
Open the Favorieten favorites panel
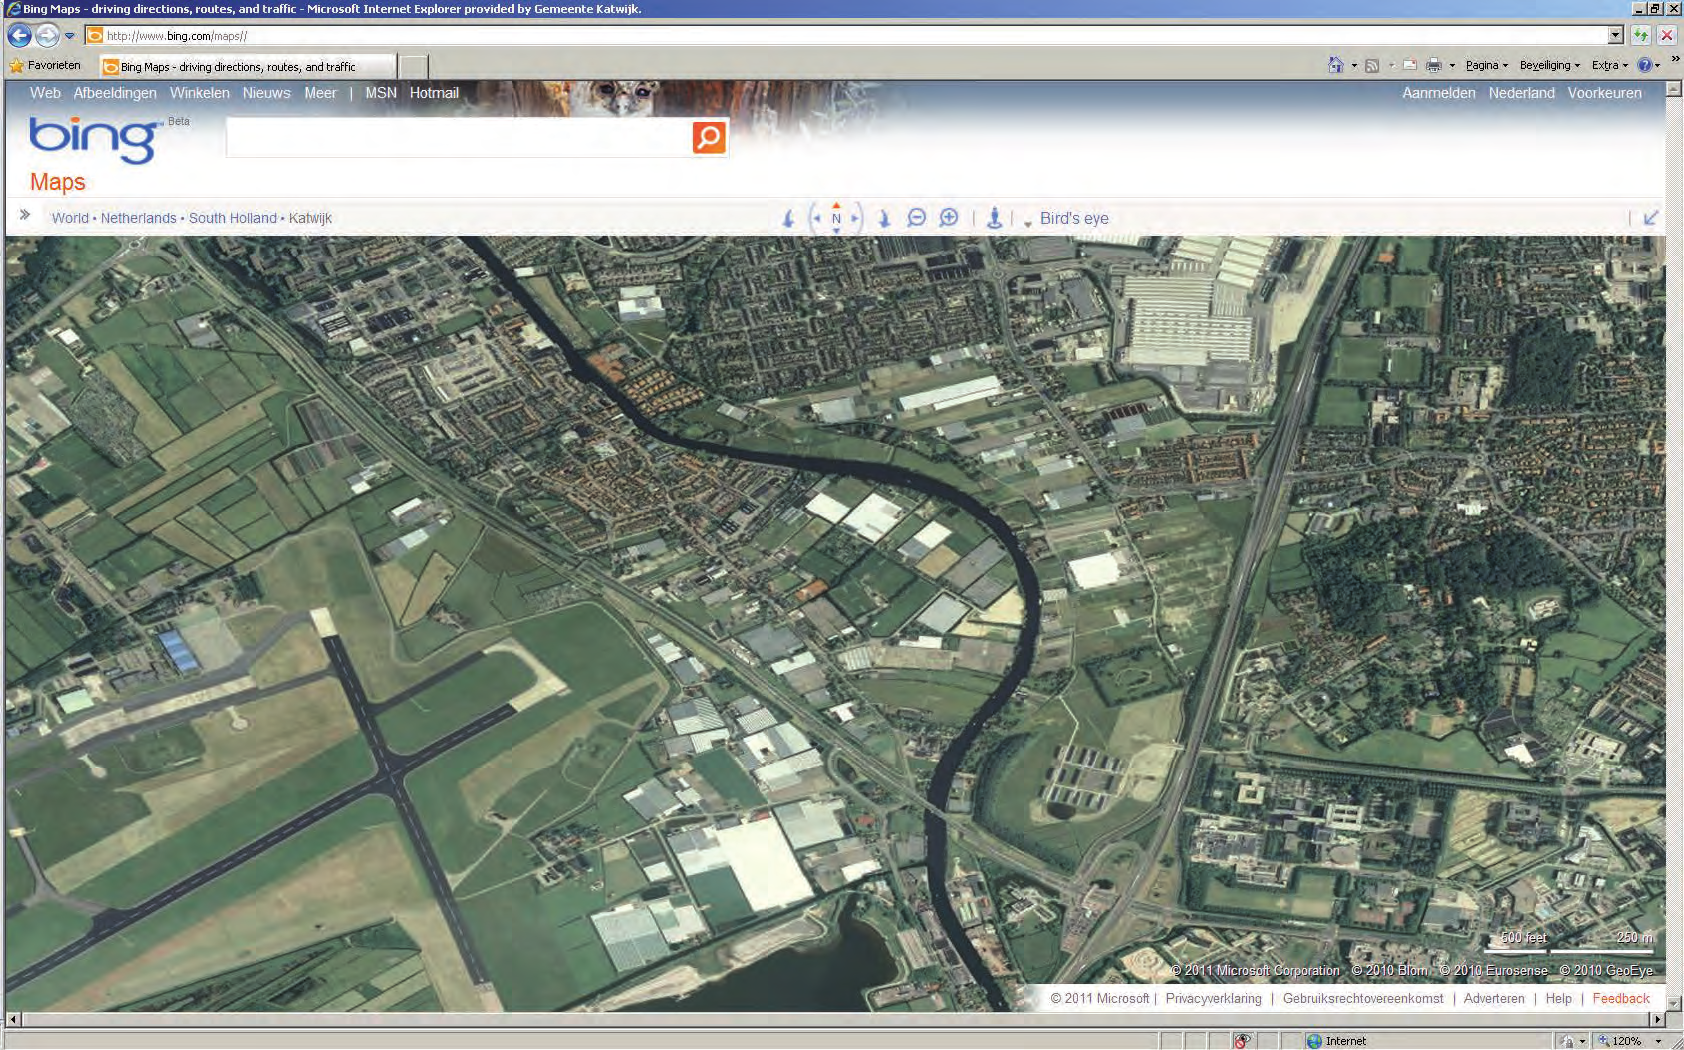coord(45,66)
